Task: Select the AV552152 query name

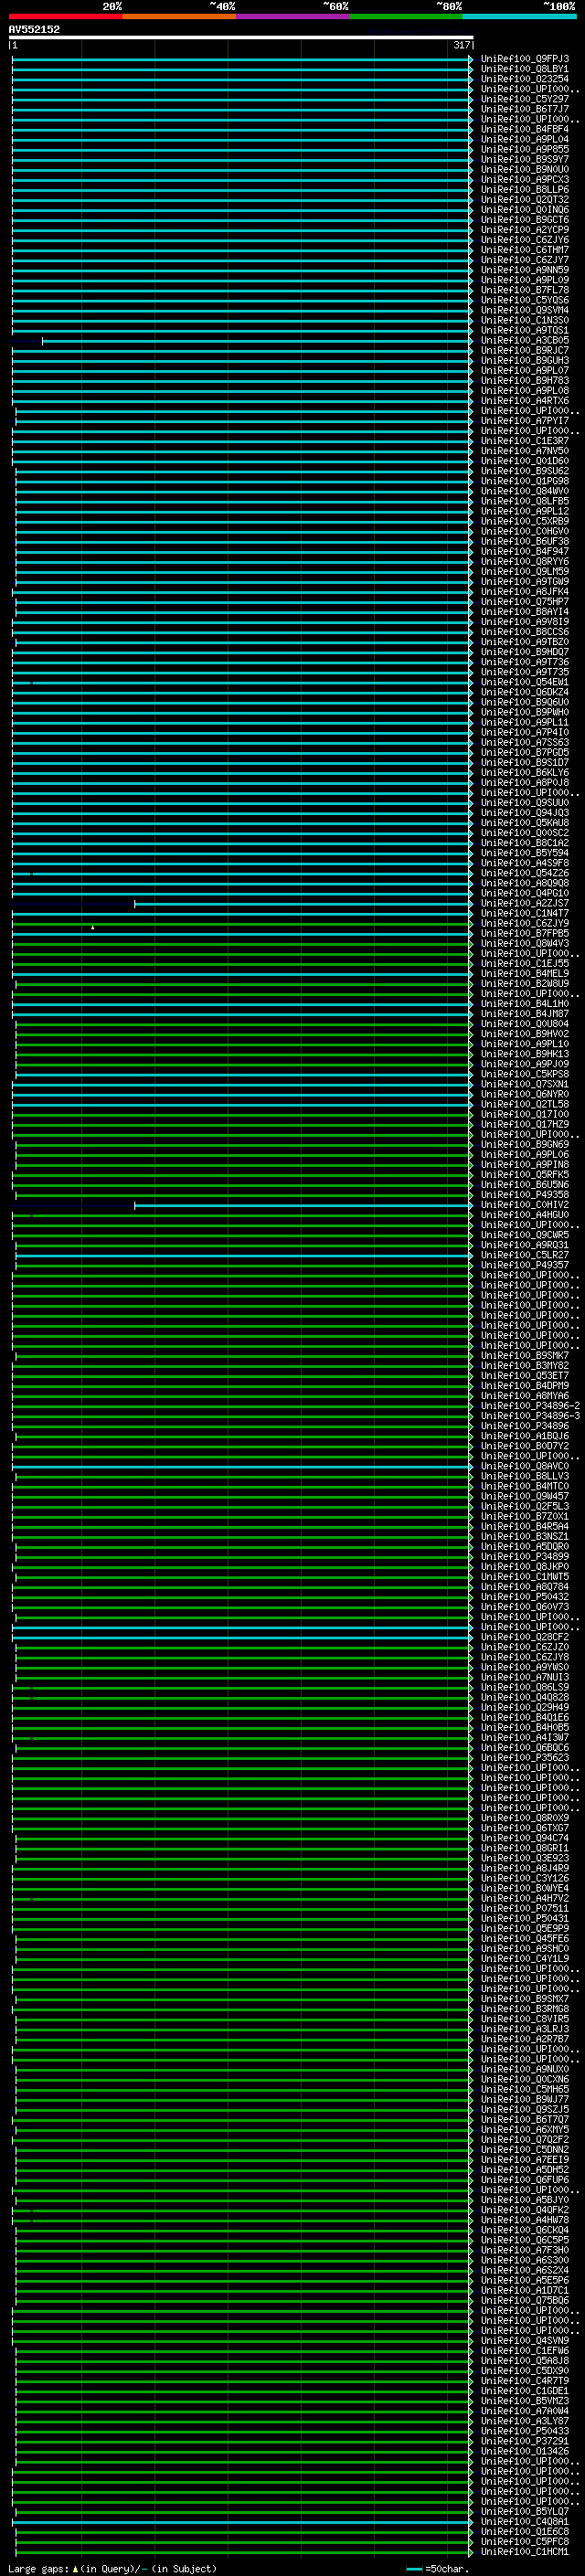Action: tap(34, 29)
